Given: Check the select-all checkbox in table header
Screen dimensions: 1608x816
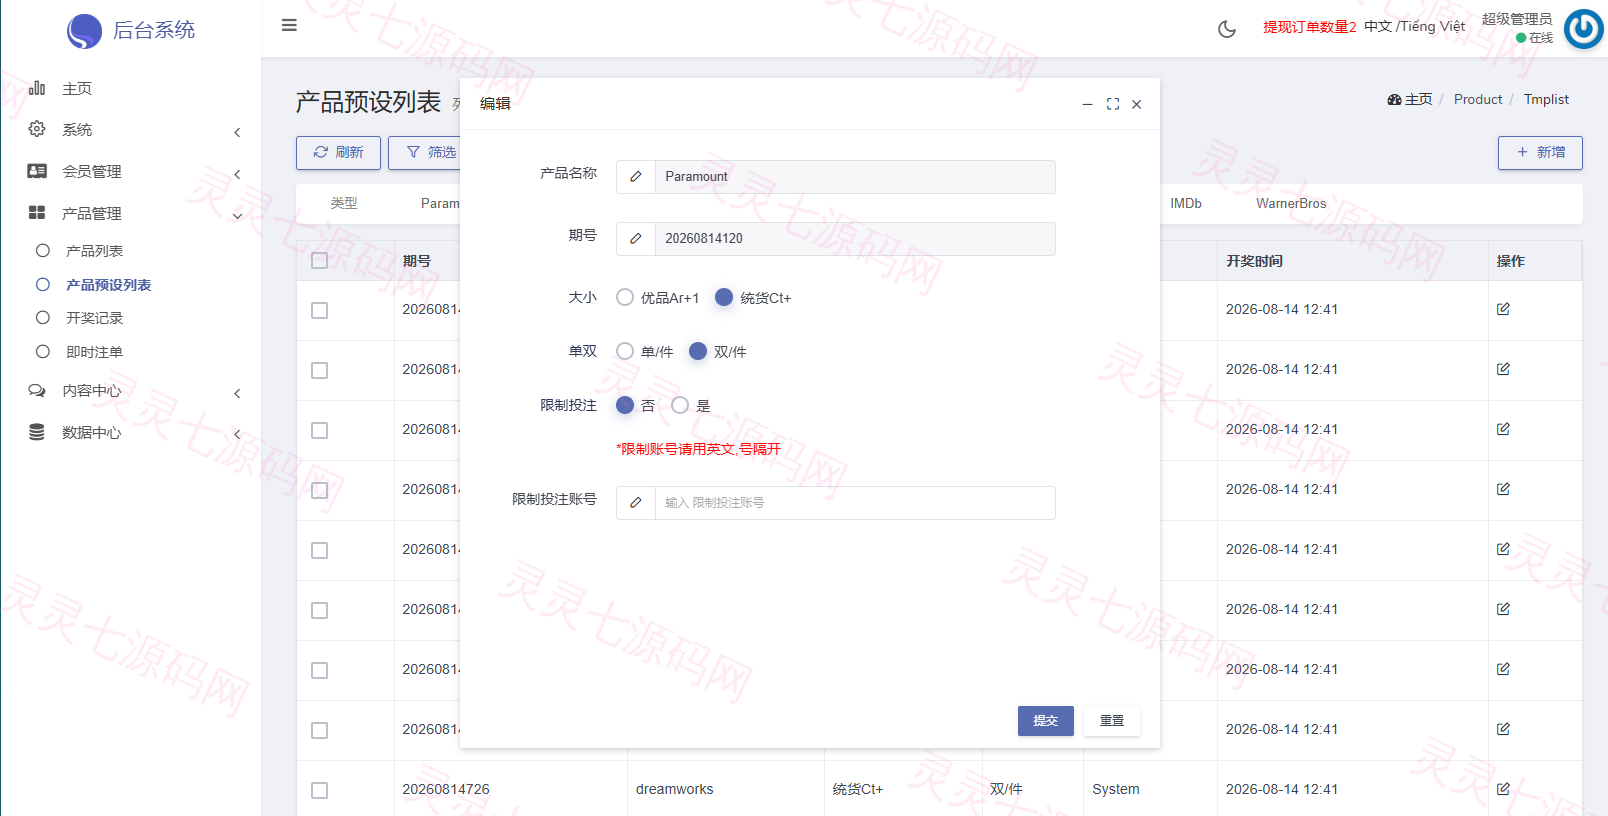Looking at the screenshot, I should pyautogui.click(x=319, y=260).
